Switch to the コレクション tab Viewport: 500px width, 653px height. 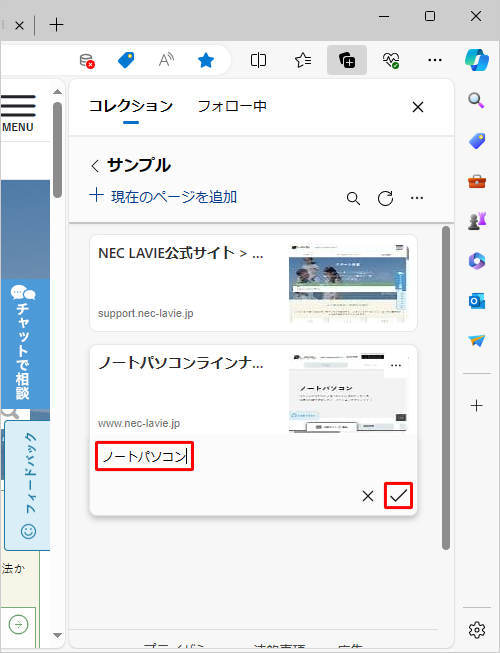click(131, 106)
